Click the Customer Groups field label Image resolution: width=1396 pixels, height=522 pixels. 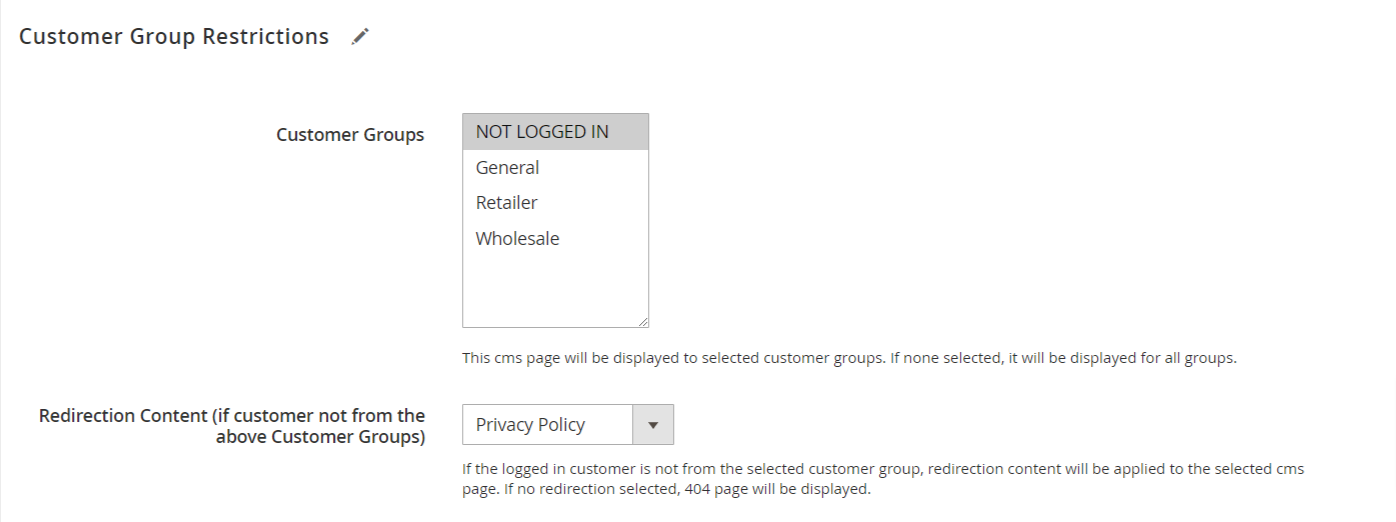pos(350,135)
